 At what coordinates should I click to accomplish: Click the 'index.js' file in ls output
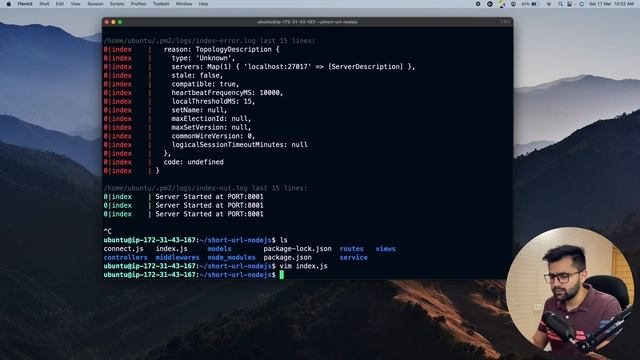pyautogui.click(x=171, y=249)
